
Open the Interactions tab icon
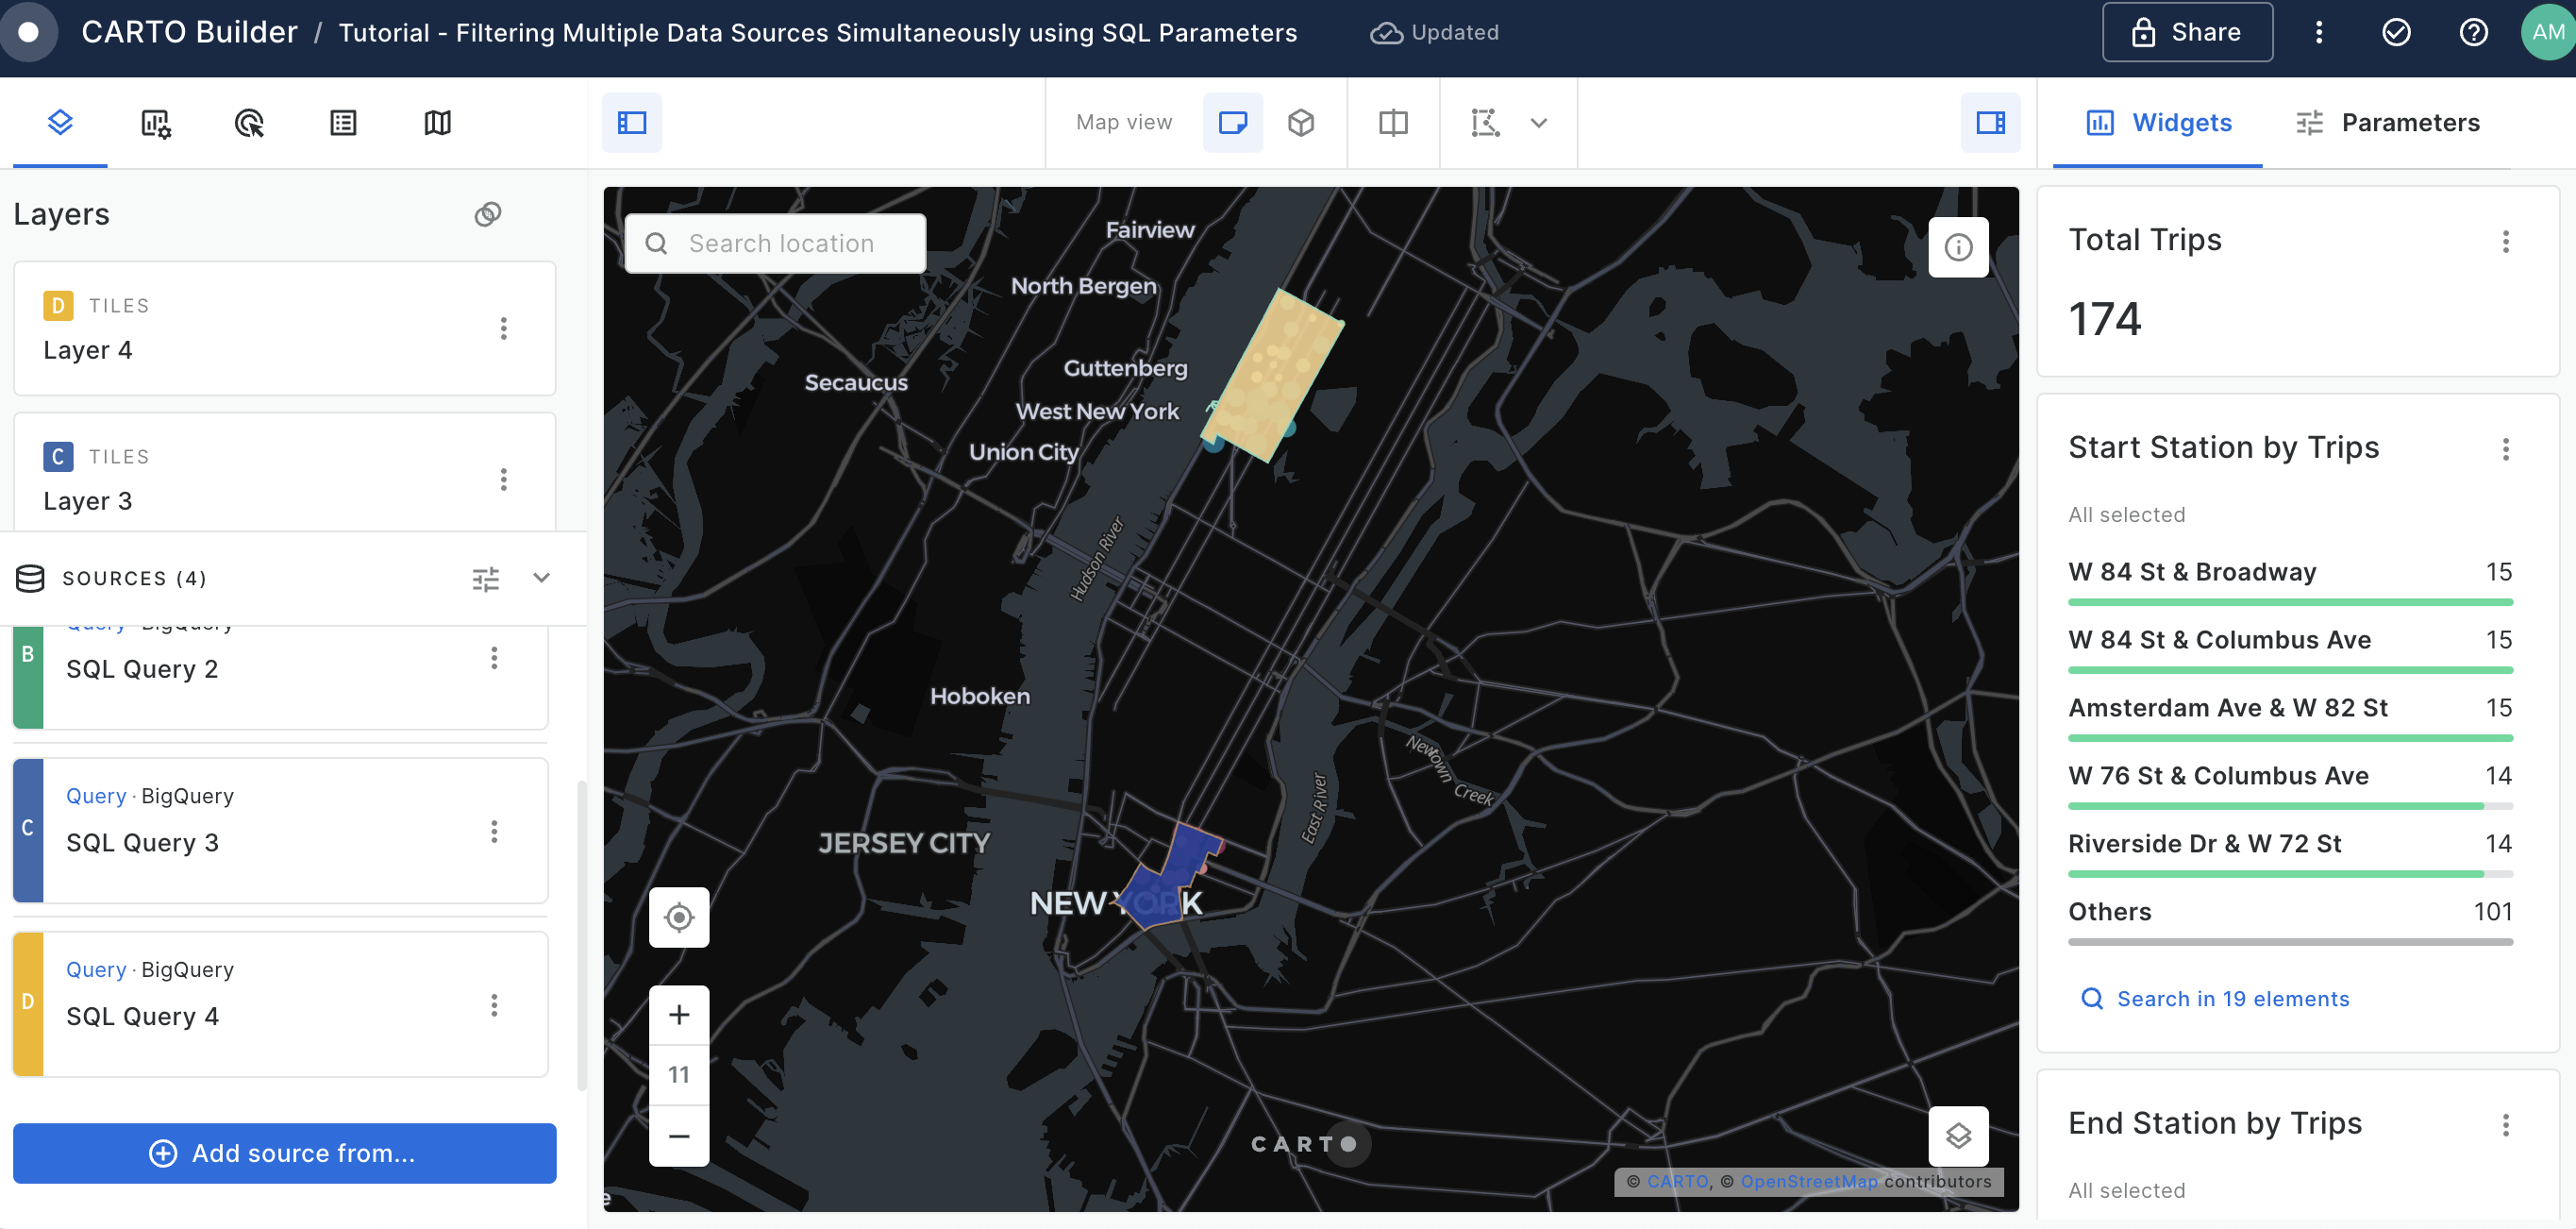[249, 123]
